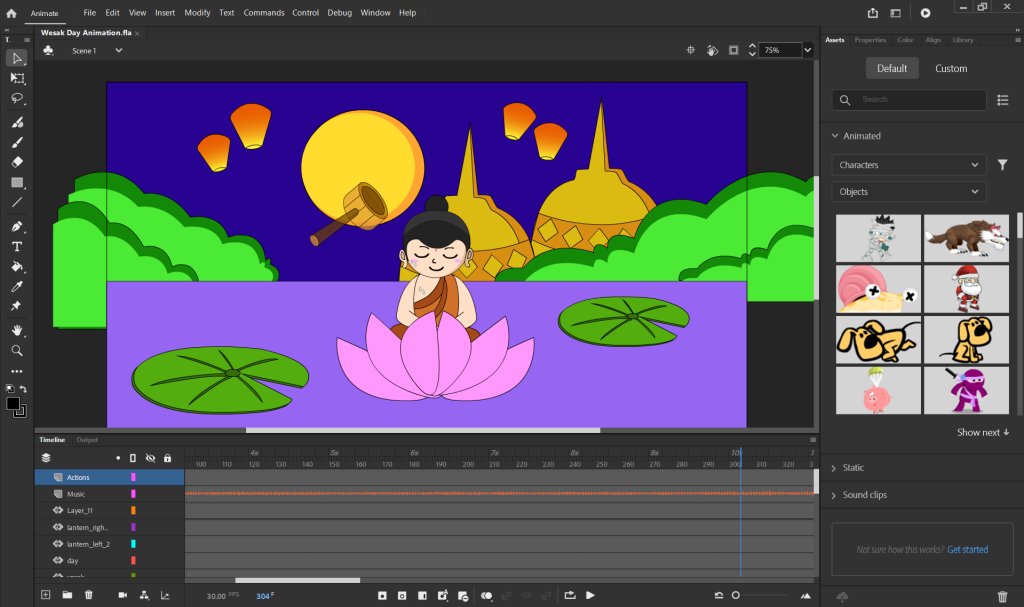Screen dimensions: 1024x607
Task: Open the Characters dropdown
Action: 908,165
